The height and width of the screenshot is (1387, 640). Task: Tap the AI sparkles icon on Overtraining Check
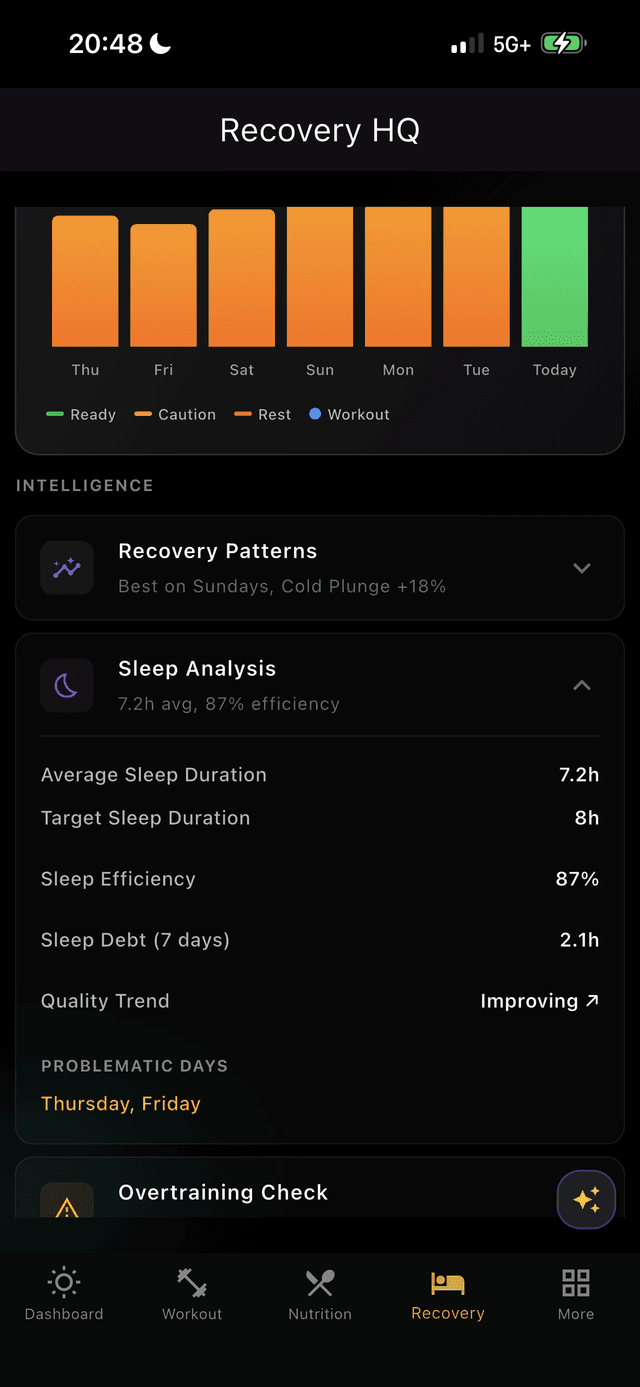[x=586, y=1199]
